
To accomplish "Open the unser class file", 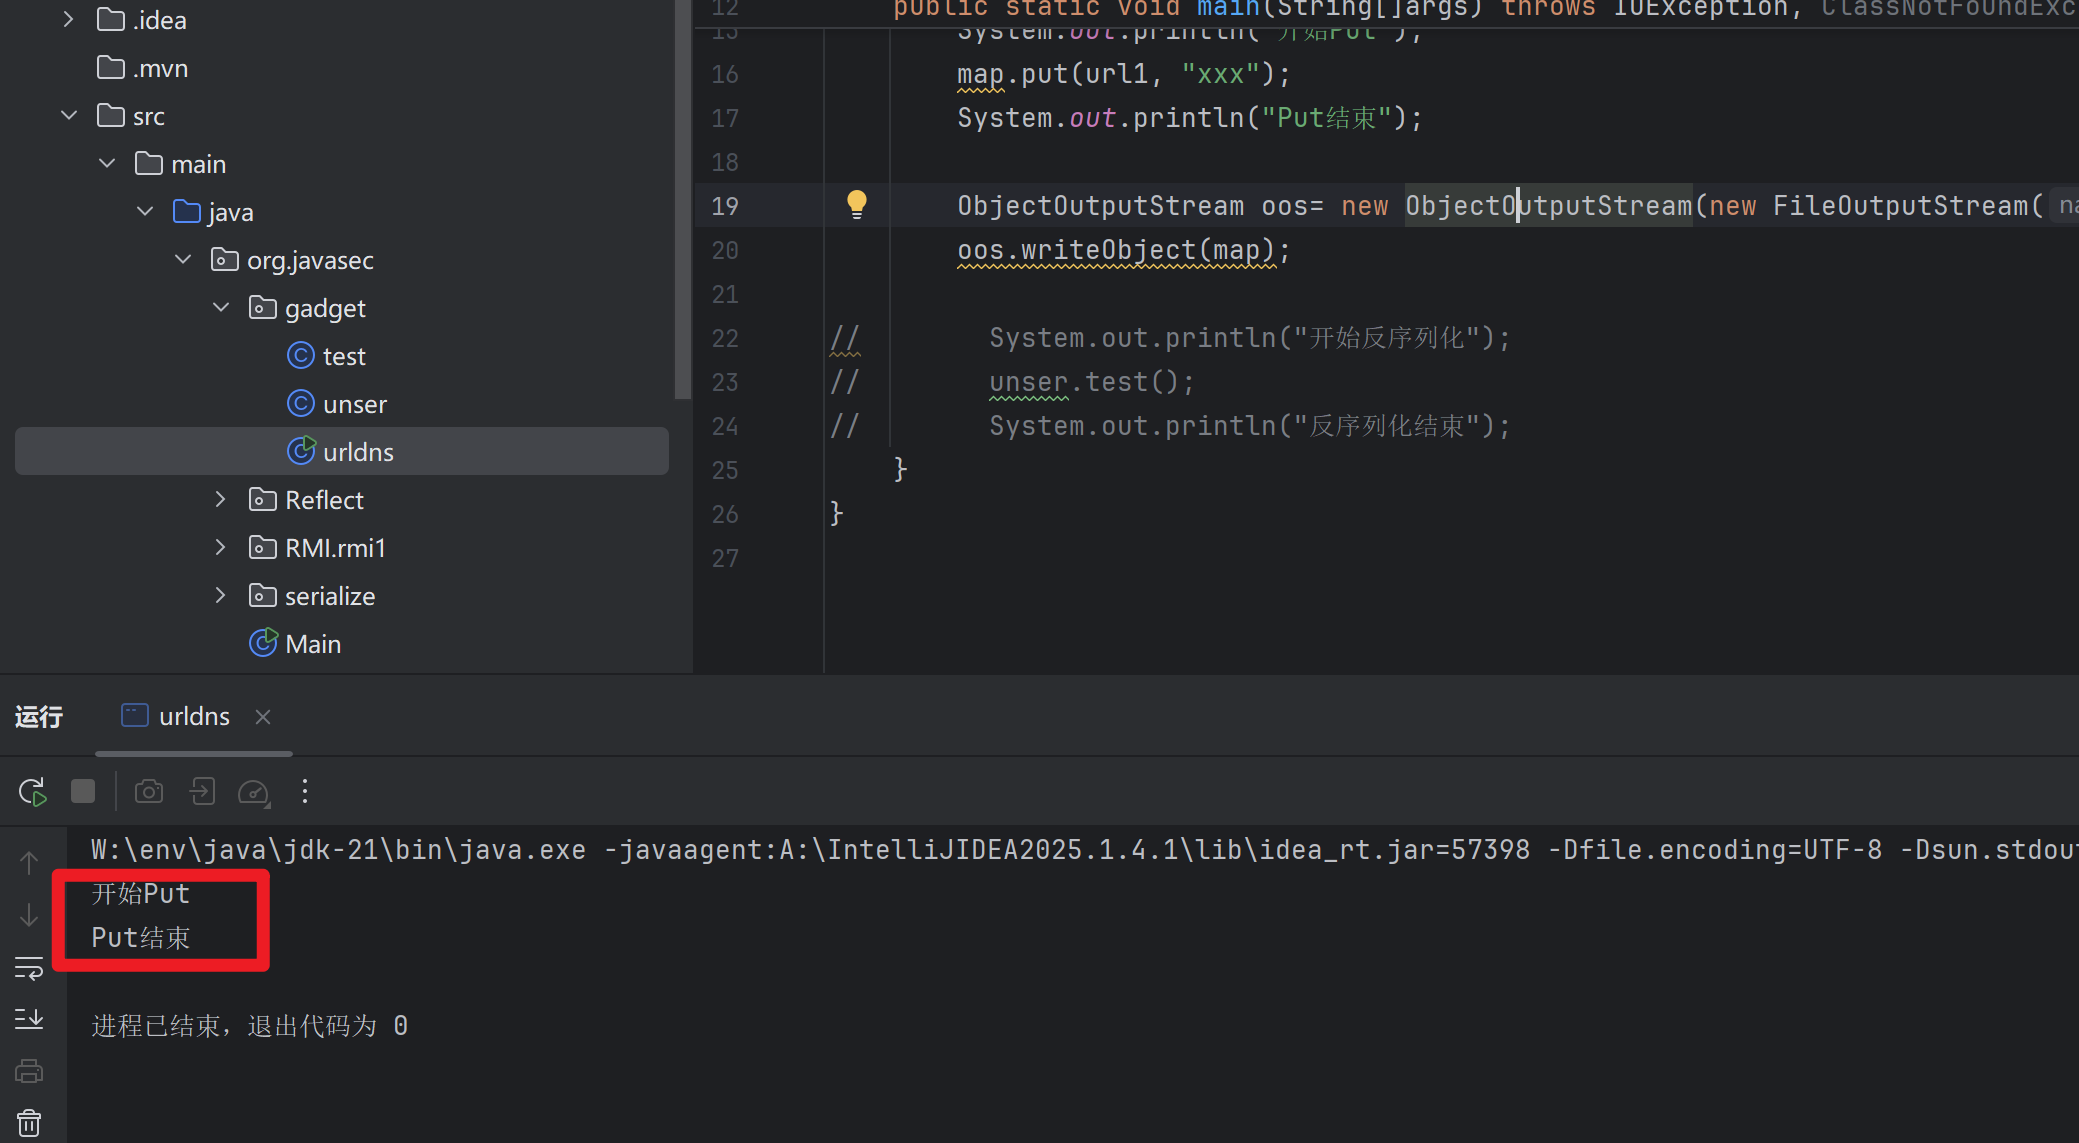I will pyautogui.click(x=354, y=404).
